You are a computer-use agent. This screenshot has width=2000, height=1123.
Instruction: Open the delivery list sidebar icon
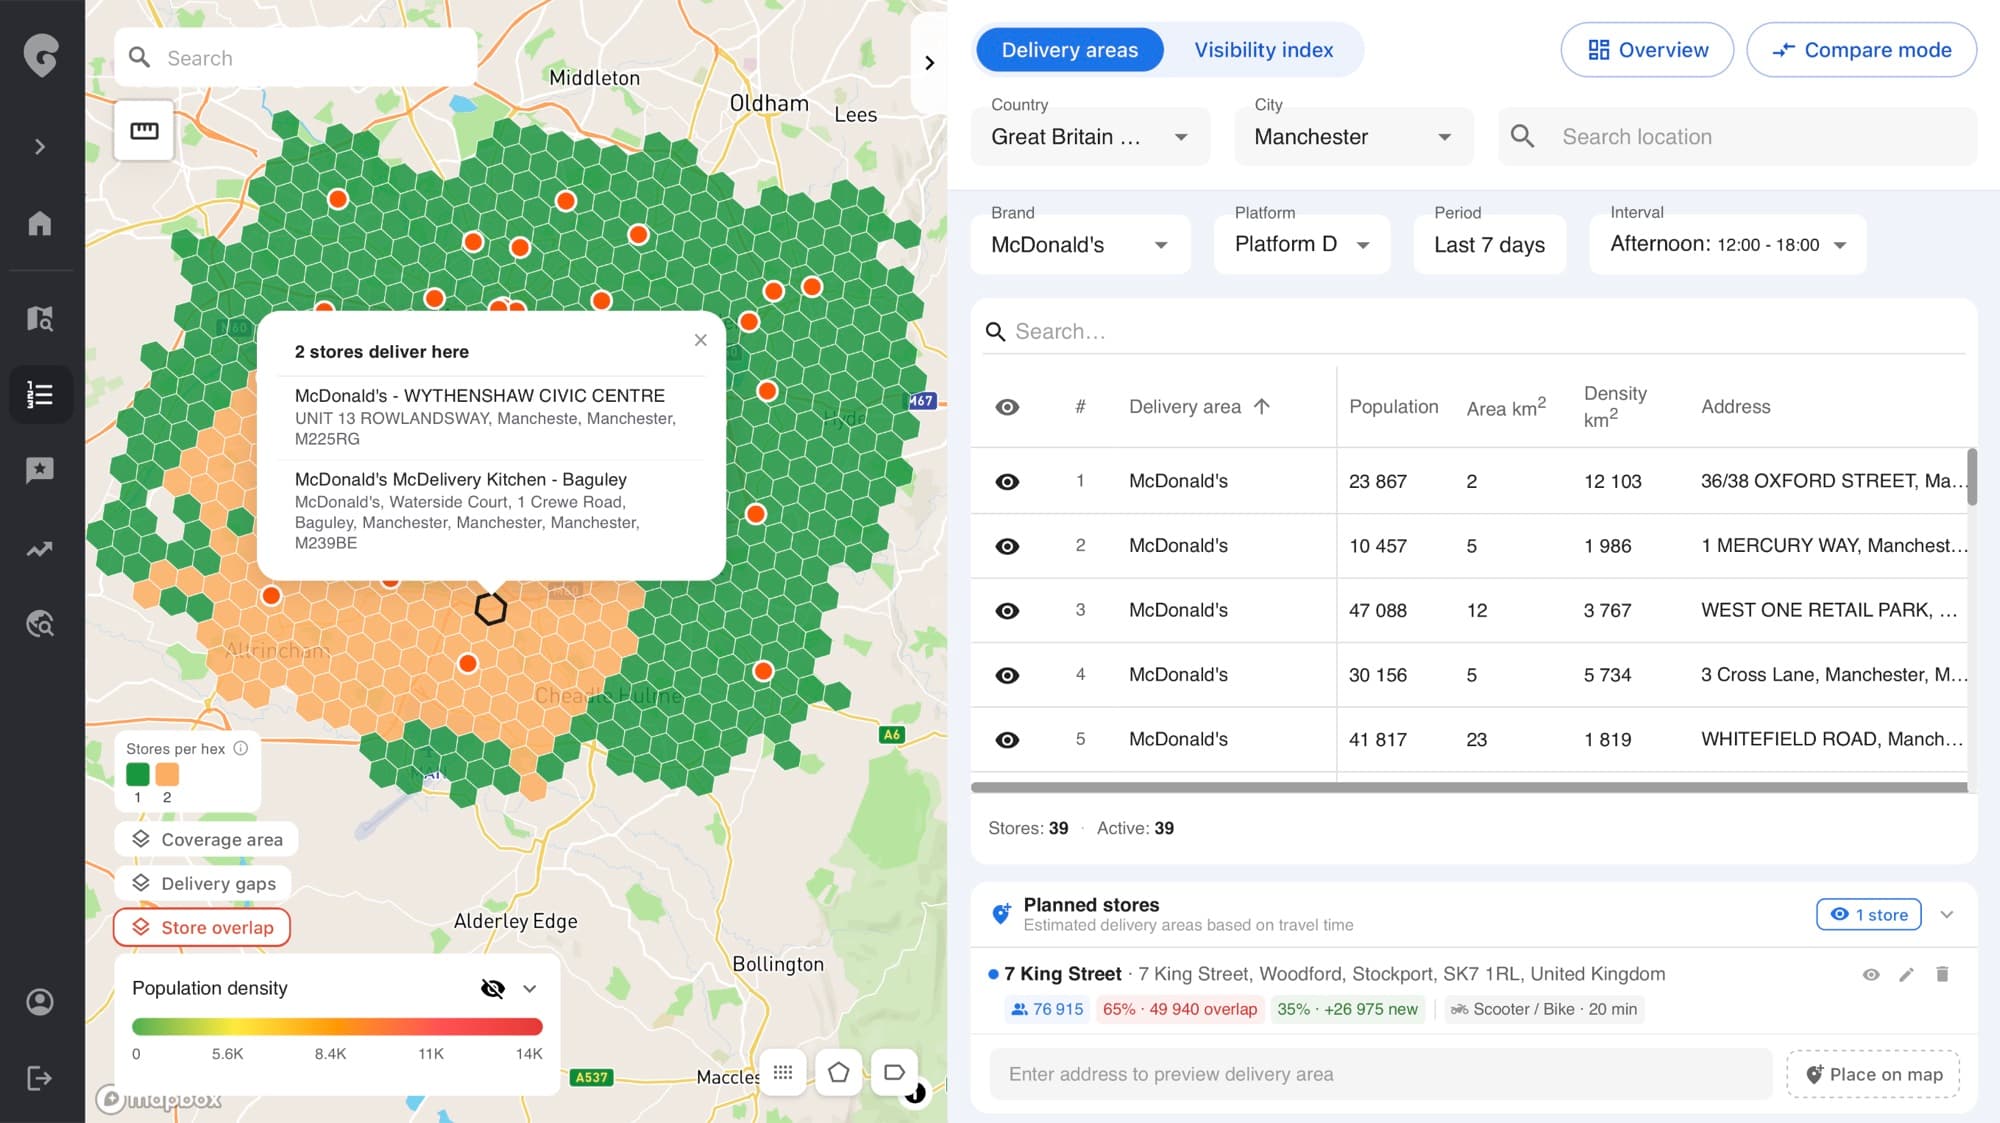pyautogui.click(x=40, y=395)
